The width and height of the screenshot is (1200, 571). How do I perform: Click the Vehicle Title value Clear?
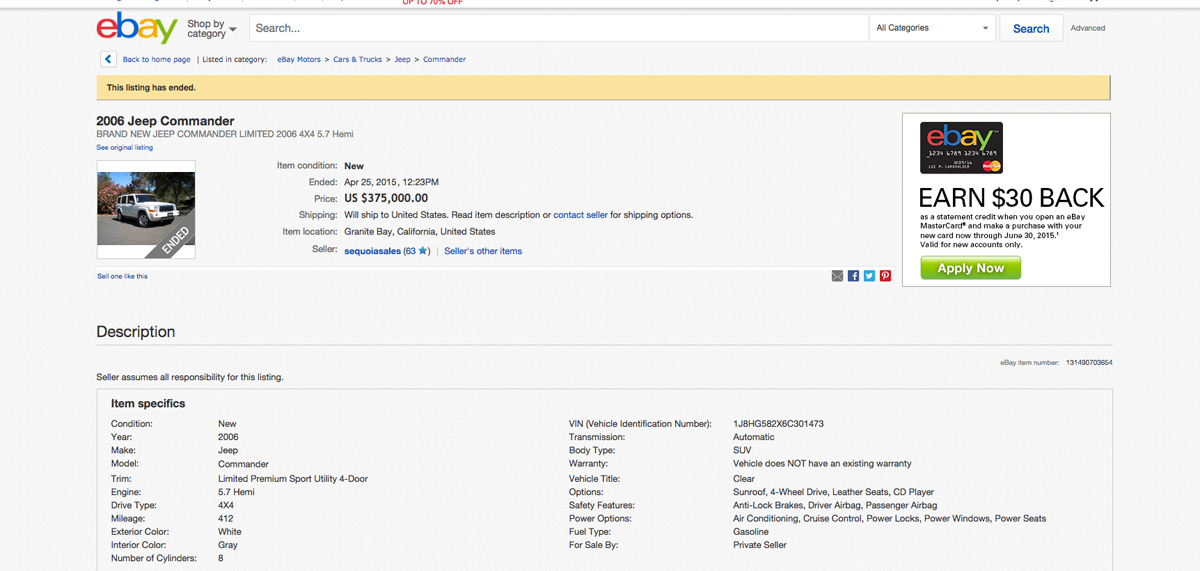[x=743, y=479]
